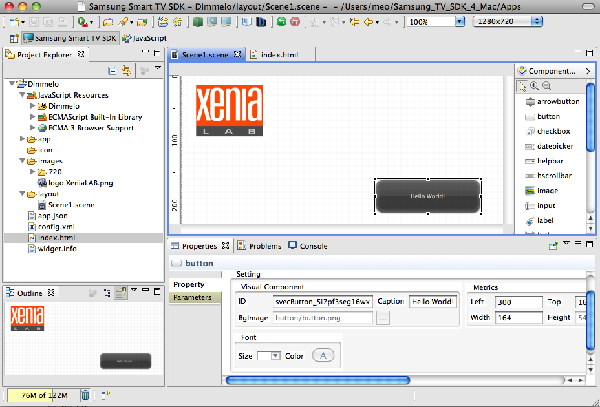Click the Caption input field
The height and width of the screenshot is (407, 600).
point(433,302)
